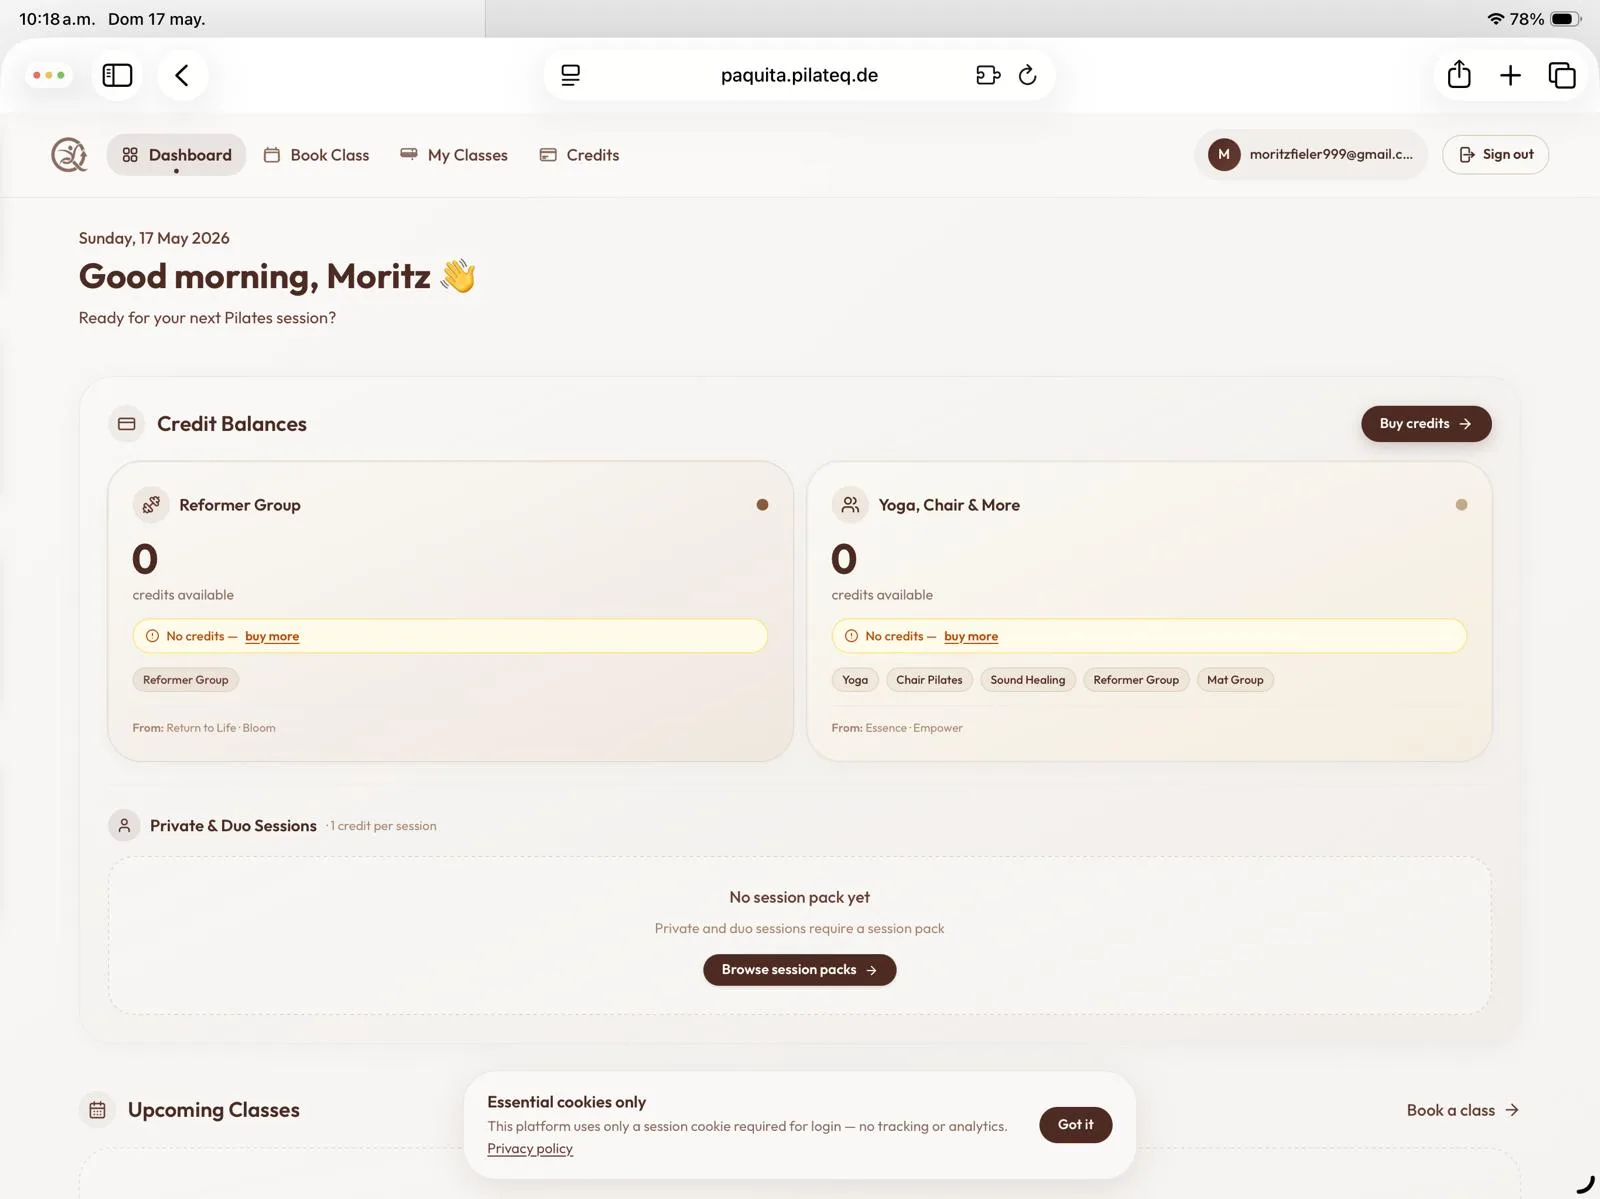Sign out of the account
The width and height of the screenshot is (1600, 1199).
1495,154
